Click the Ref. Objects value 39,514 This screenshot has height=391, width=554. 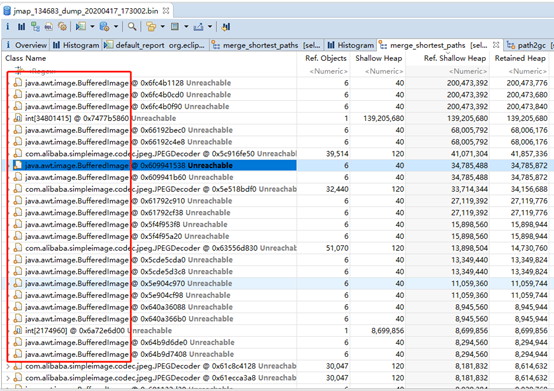pos(337,154)
